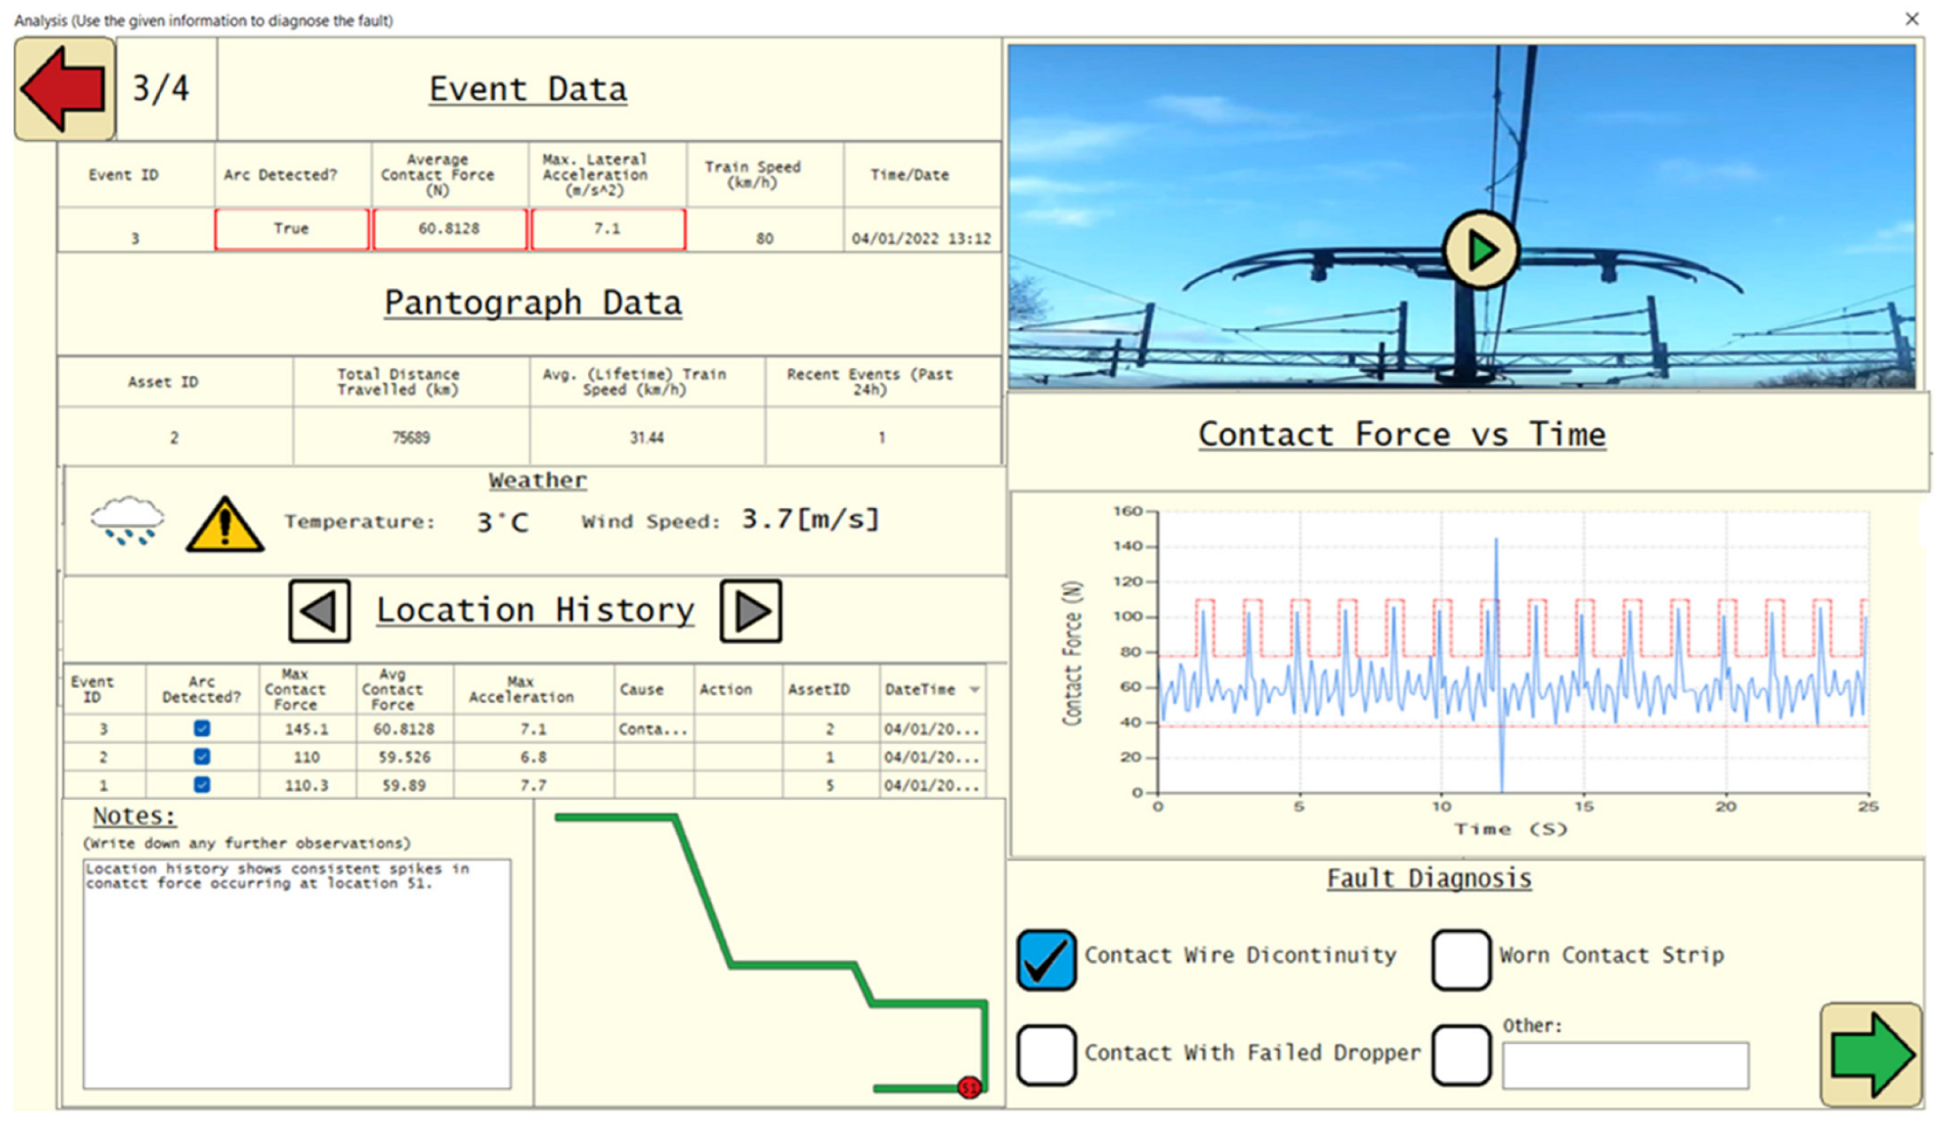Go to previous Location History entry
1942x1124 pixels.
pyautogui.click(x=320, y=610)
